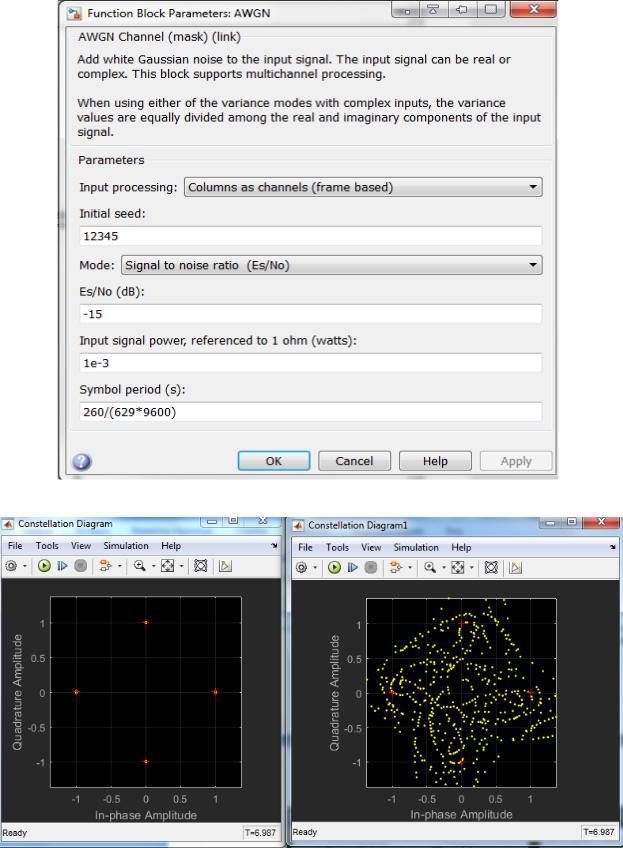Open Tools menu in Constellation Diagram window
Image resolution: width=623 pixels, height=848 pixels.
point(47,546)
